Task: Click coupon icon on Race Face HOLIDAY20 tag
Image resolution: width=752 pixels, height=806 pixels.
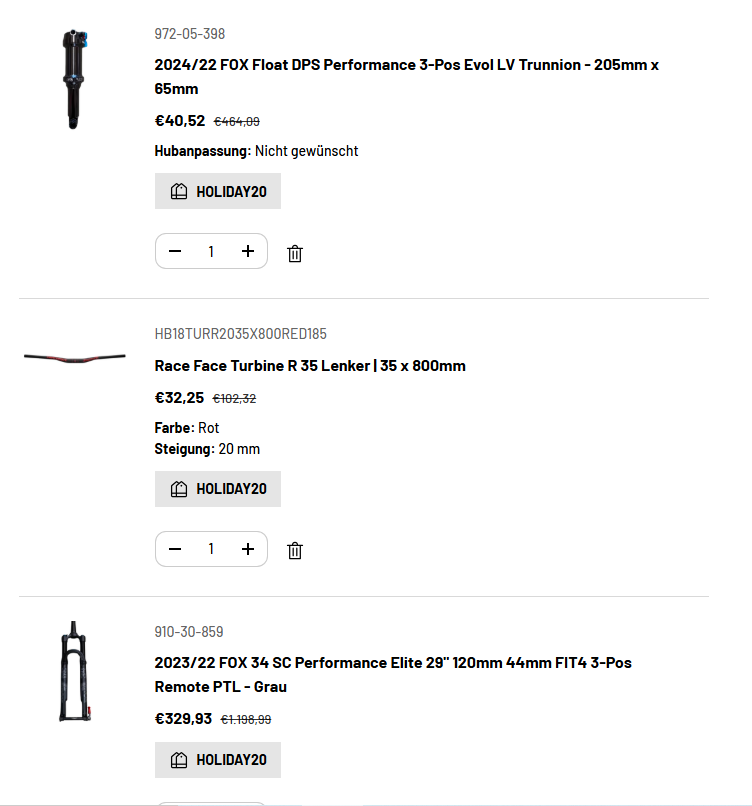Action: [x=179, y=489]
